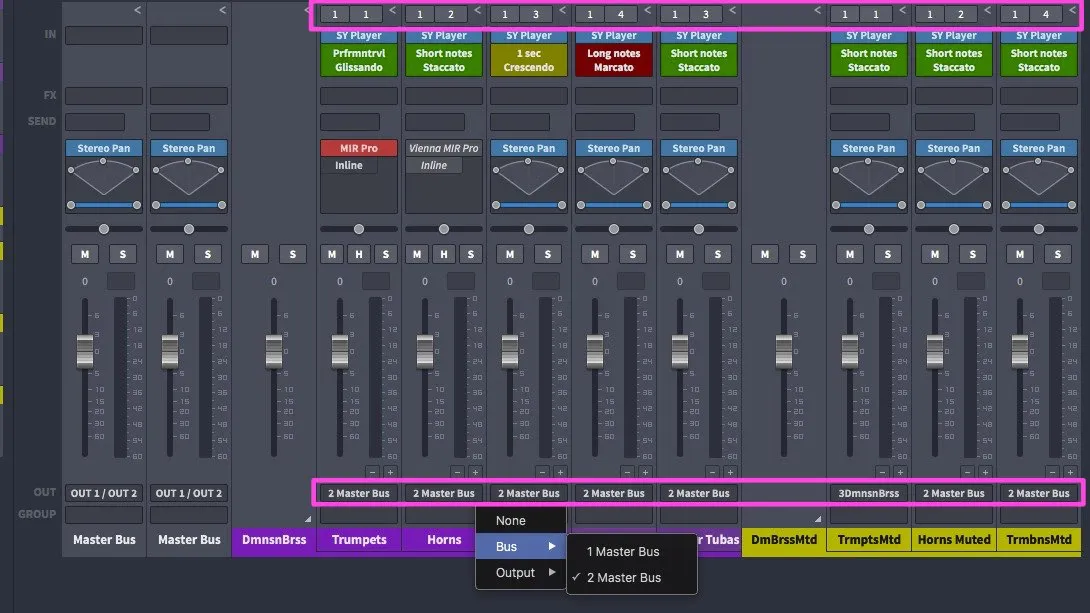This screenshot has width=1090, height=613.
Task: Select the DmnsnBrss channel name label
Action: 274,540
